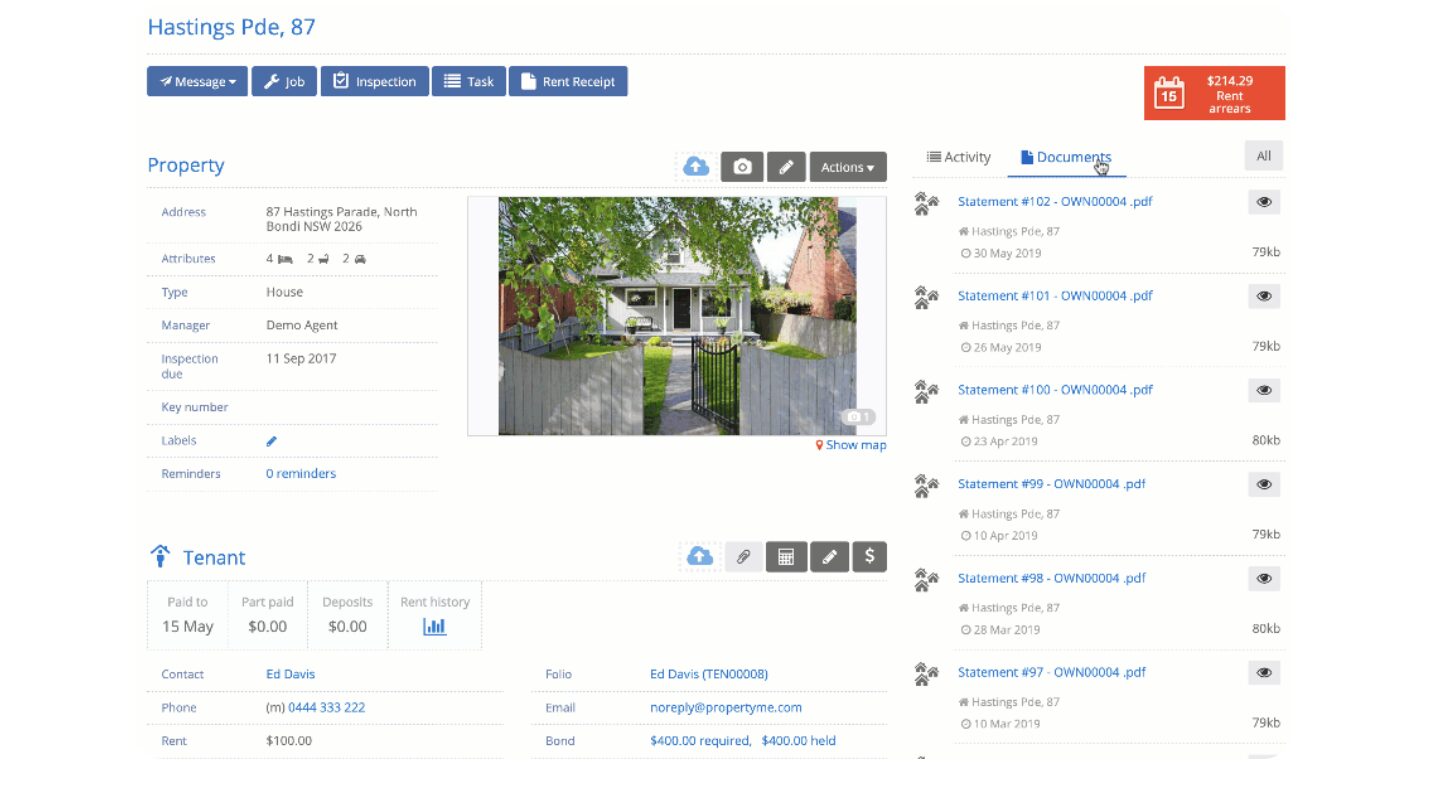Select the Documents tab
Image resolution: width=1440 pixels, height=788 pixels.
(1066, 157)
